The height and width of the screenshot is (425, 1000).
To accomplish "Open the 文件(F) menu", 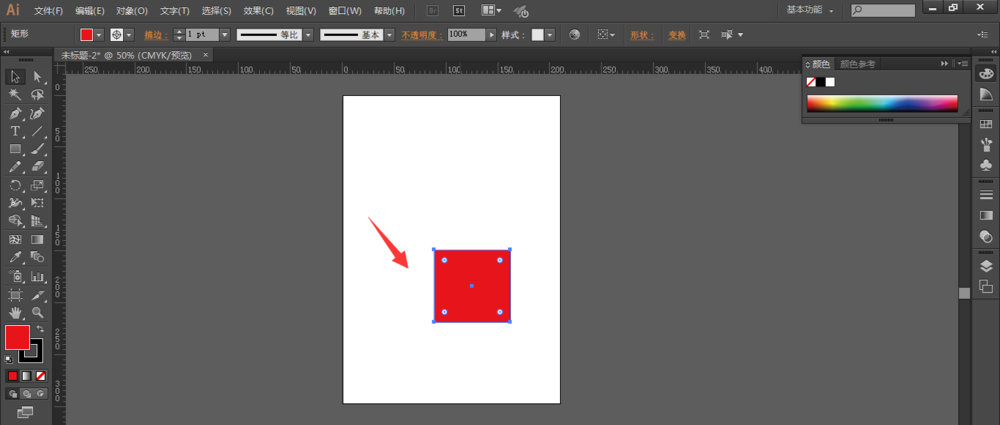I will pos(48,11).
